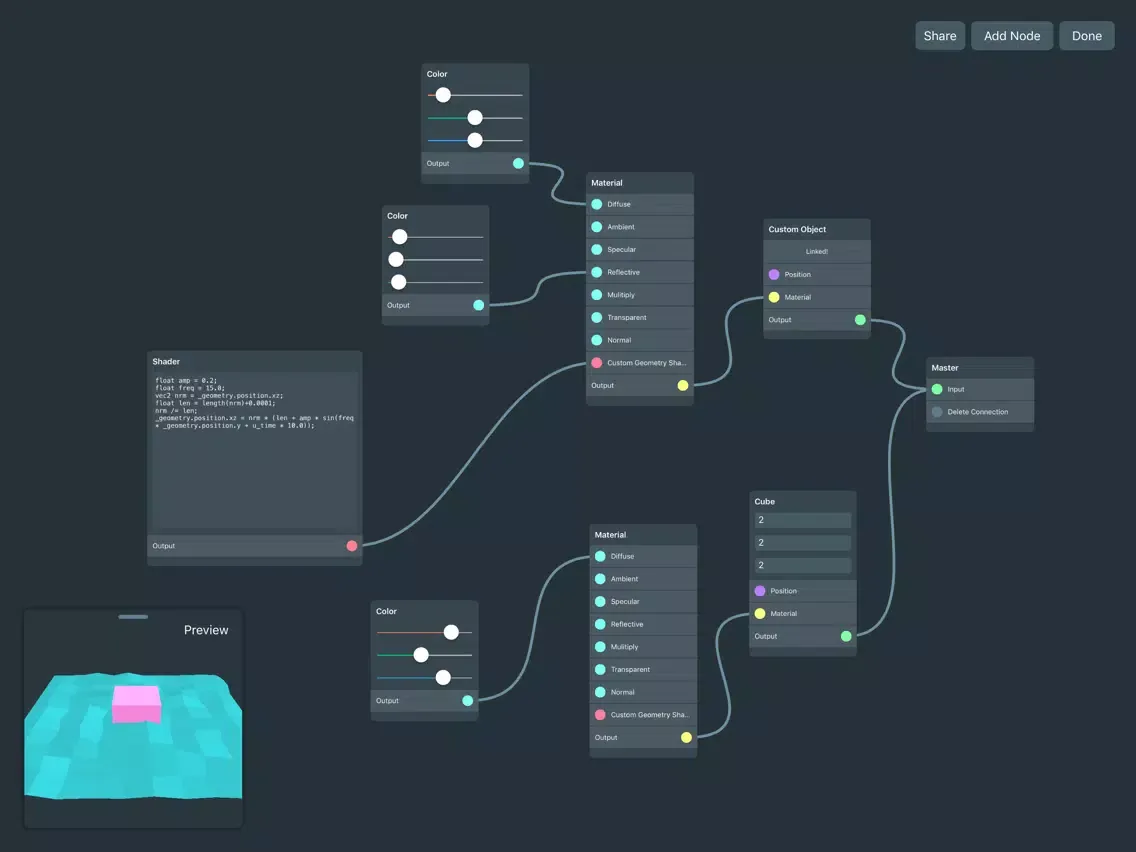This screenshot has width=1136, height=852.
Task: Select Multiply port on Material feeding Cube
Action: point(600,647)
